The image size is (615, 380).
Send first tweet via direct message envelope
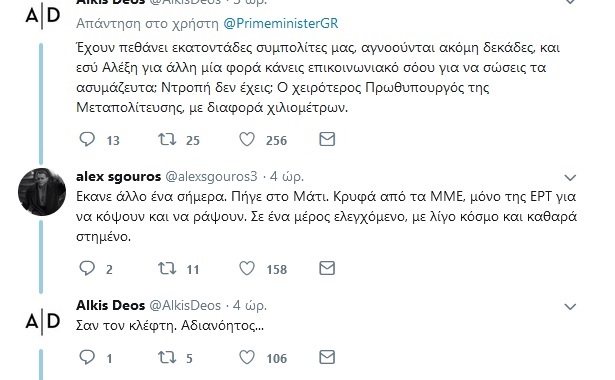327,139
